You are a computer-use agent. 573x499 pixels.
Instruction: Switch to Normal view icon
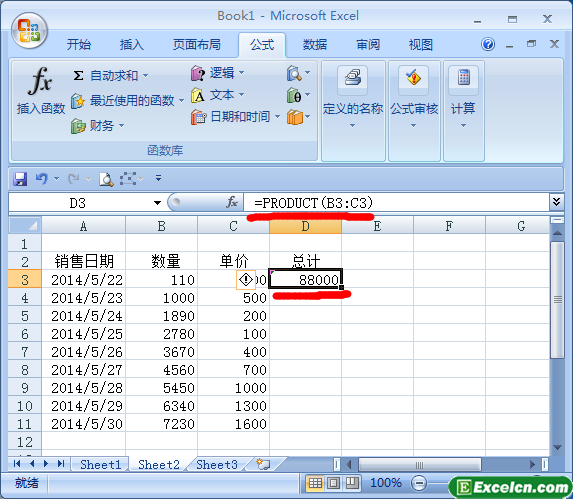tap(315, 483)
